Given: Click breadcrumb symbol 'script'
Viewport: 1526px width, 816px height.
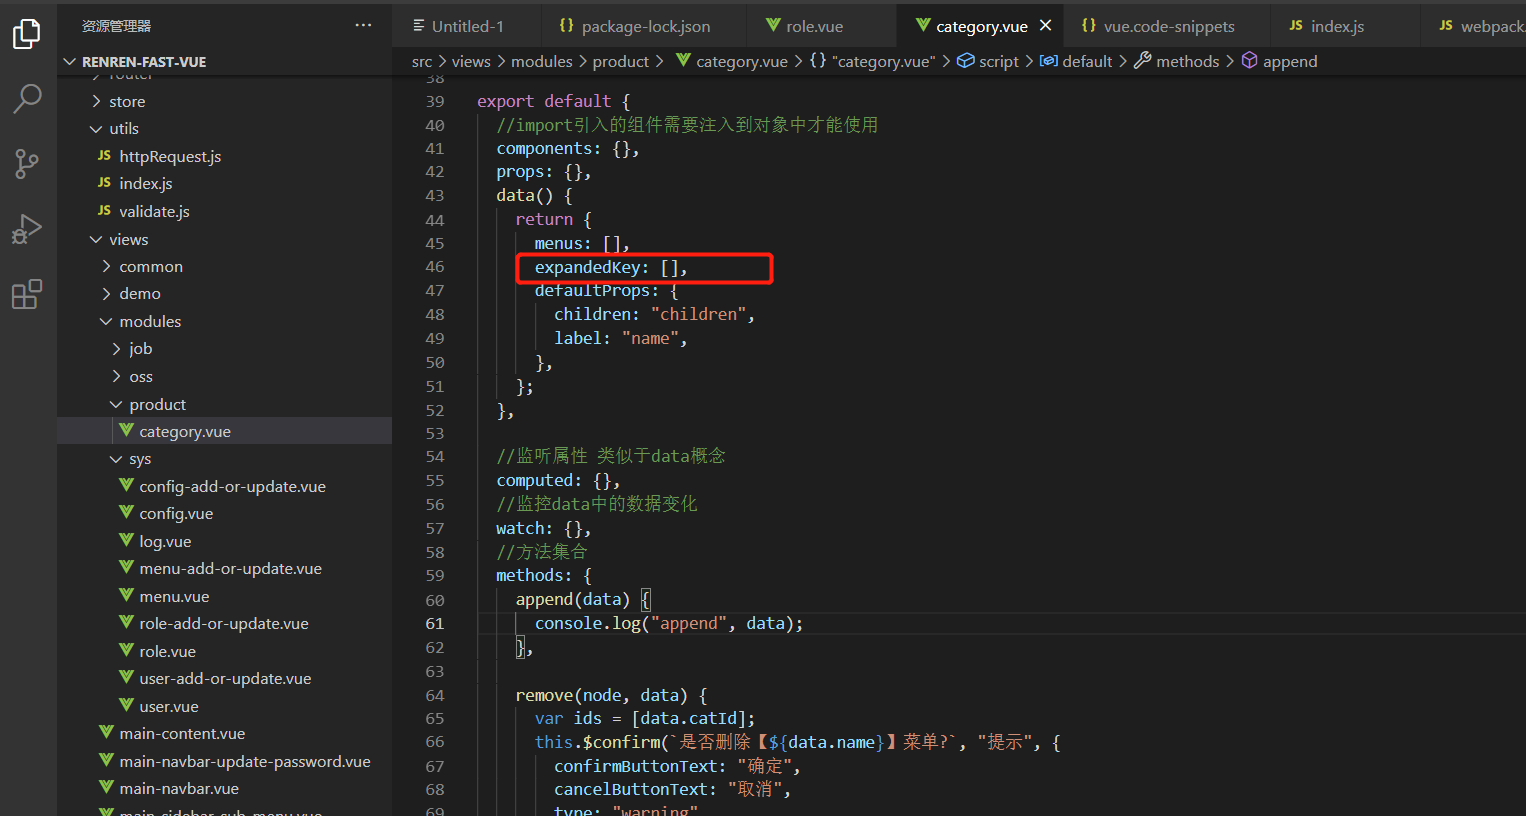Looking at the screenshot, I should (x=988, y=62).
